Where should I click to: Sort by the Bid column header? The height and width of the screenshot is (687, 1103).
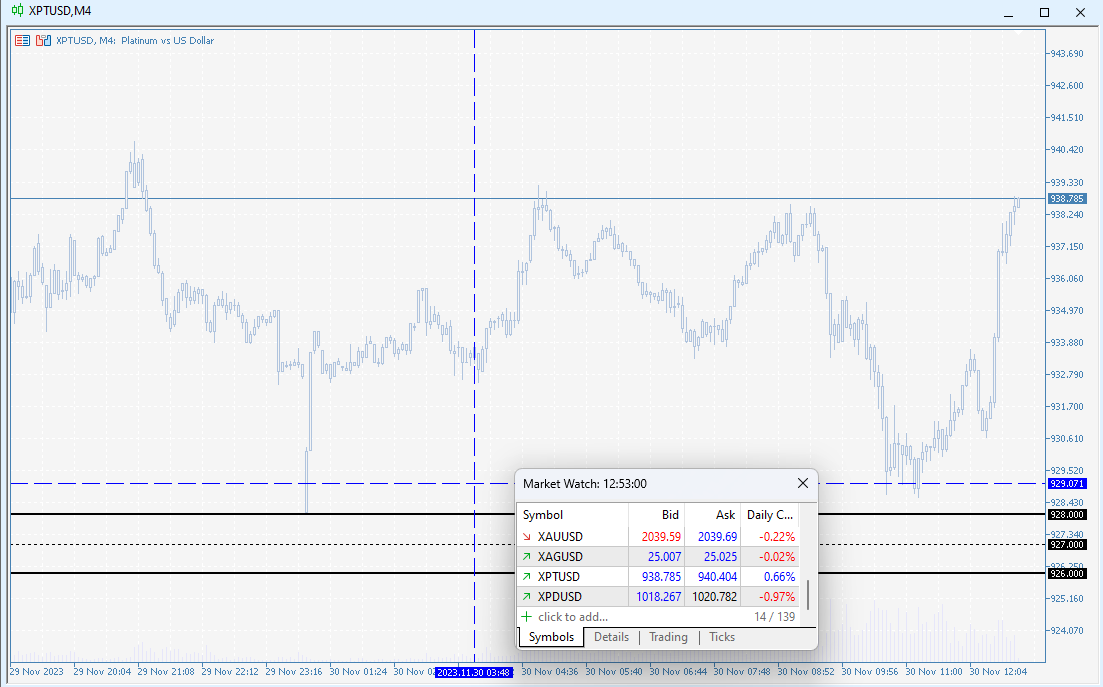pyautogui.click(x=656, y=515)
